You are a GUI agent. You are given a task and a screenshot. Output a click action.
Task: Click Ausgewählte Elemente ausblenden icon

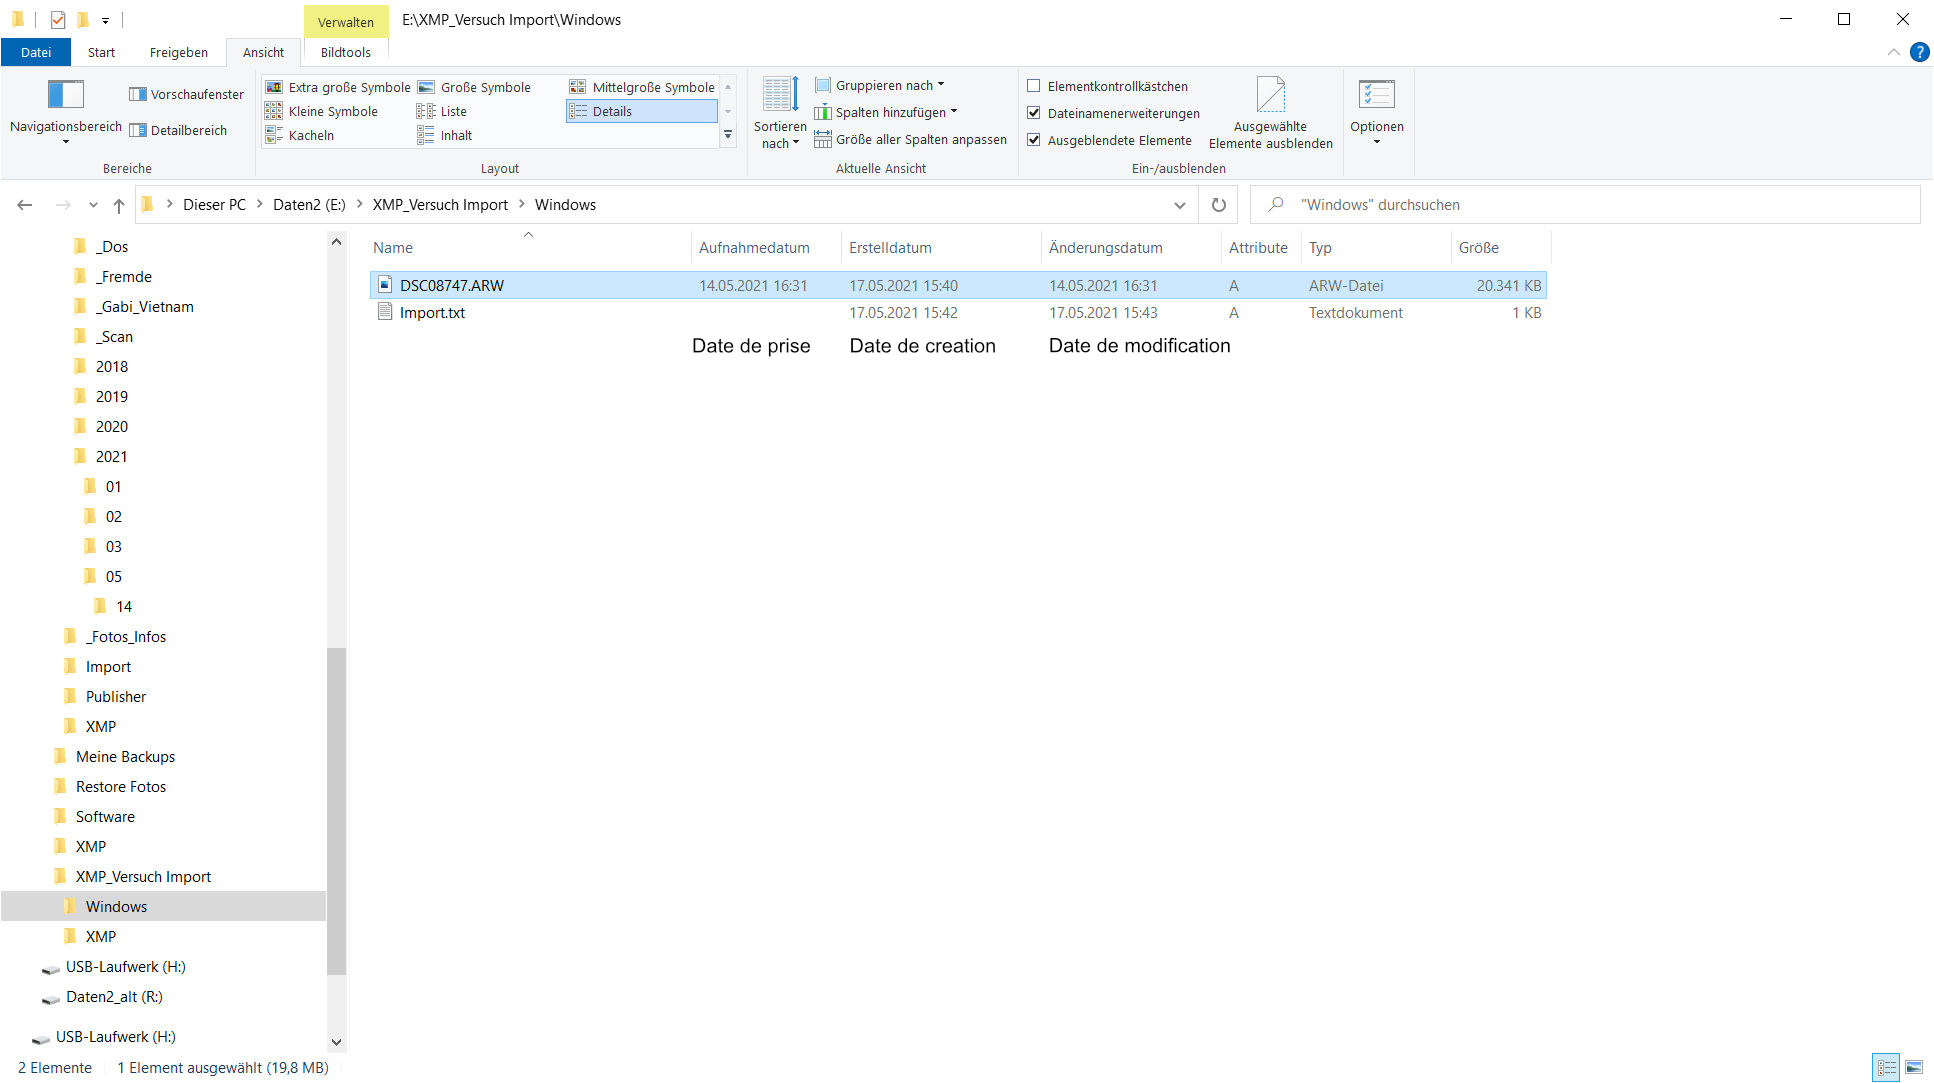point(1270,96)
